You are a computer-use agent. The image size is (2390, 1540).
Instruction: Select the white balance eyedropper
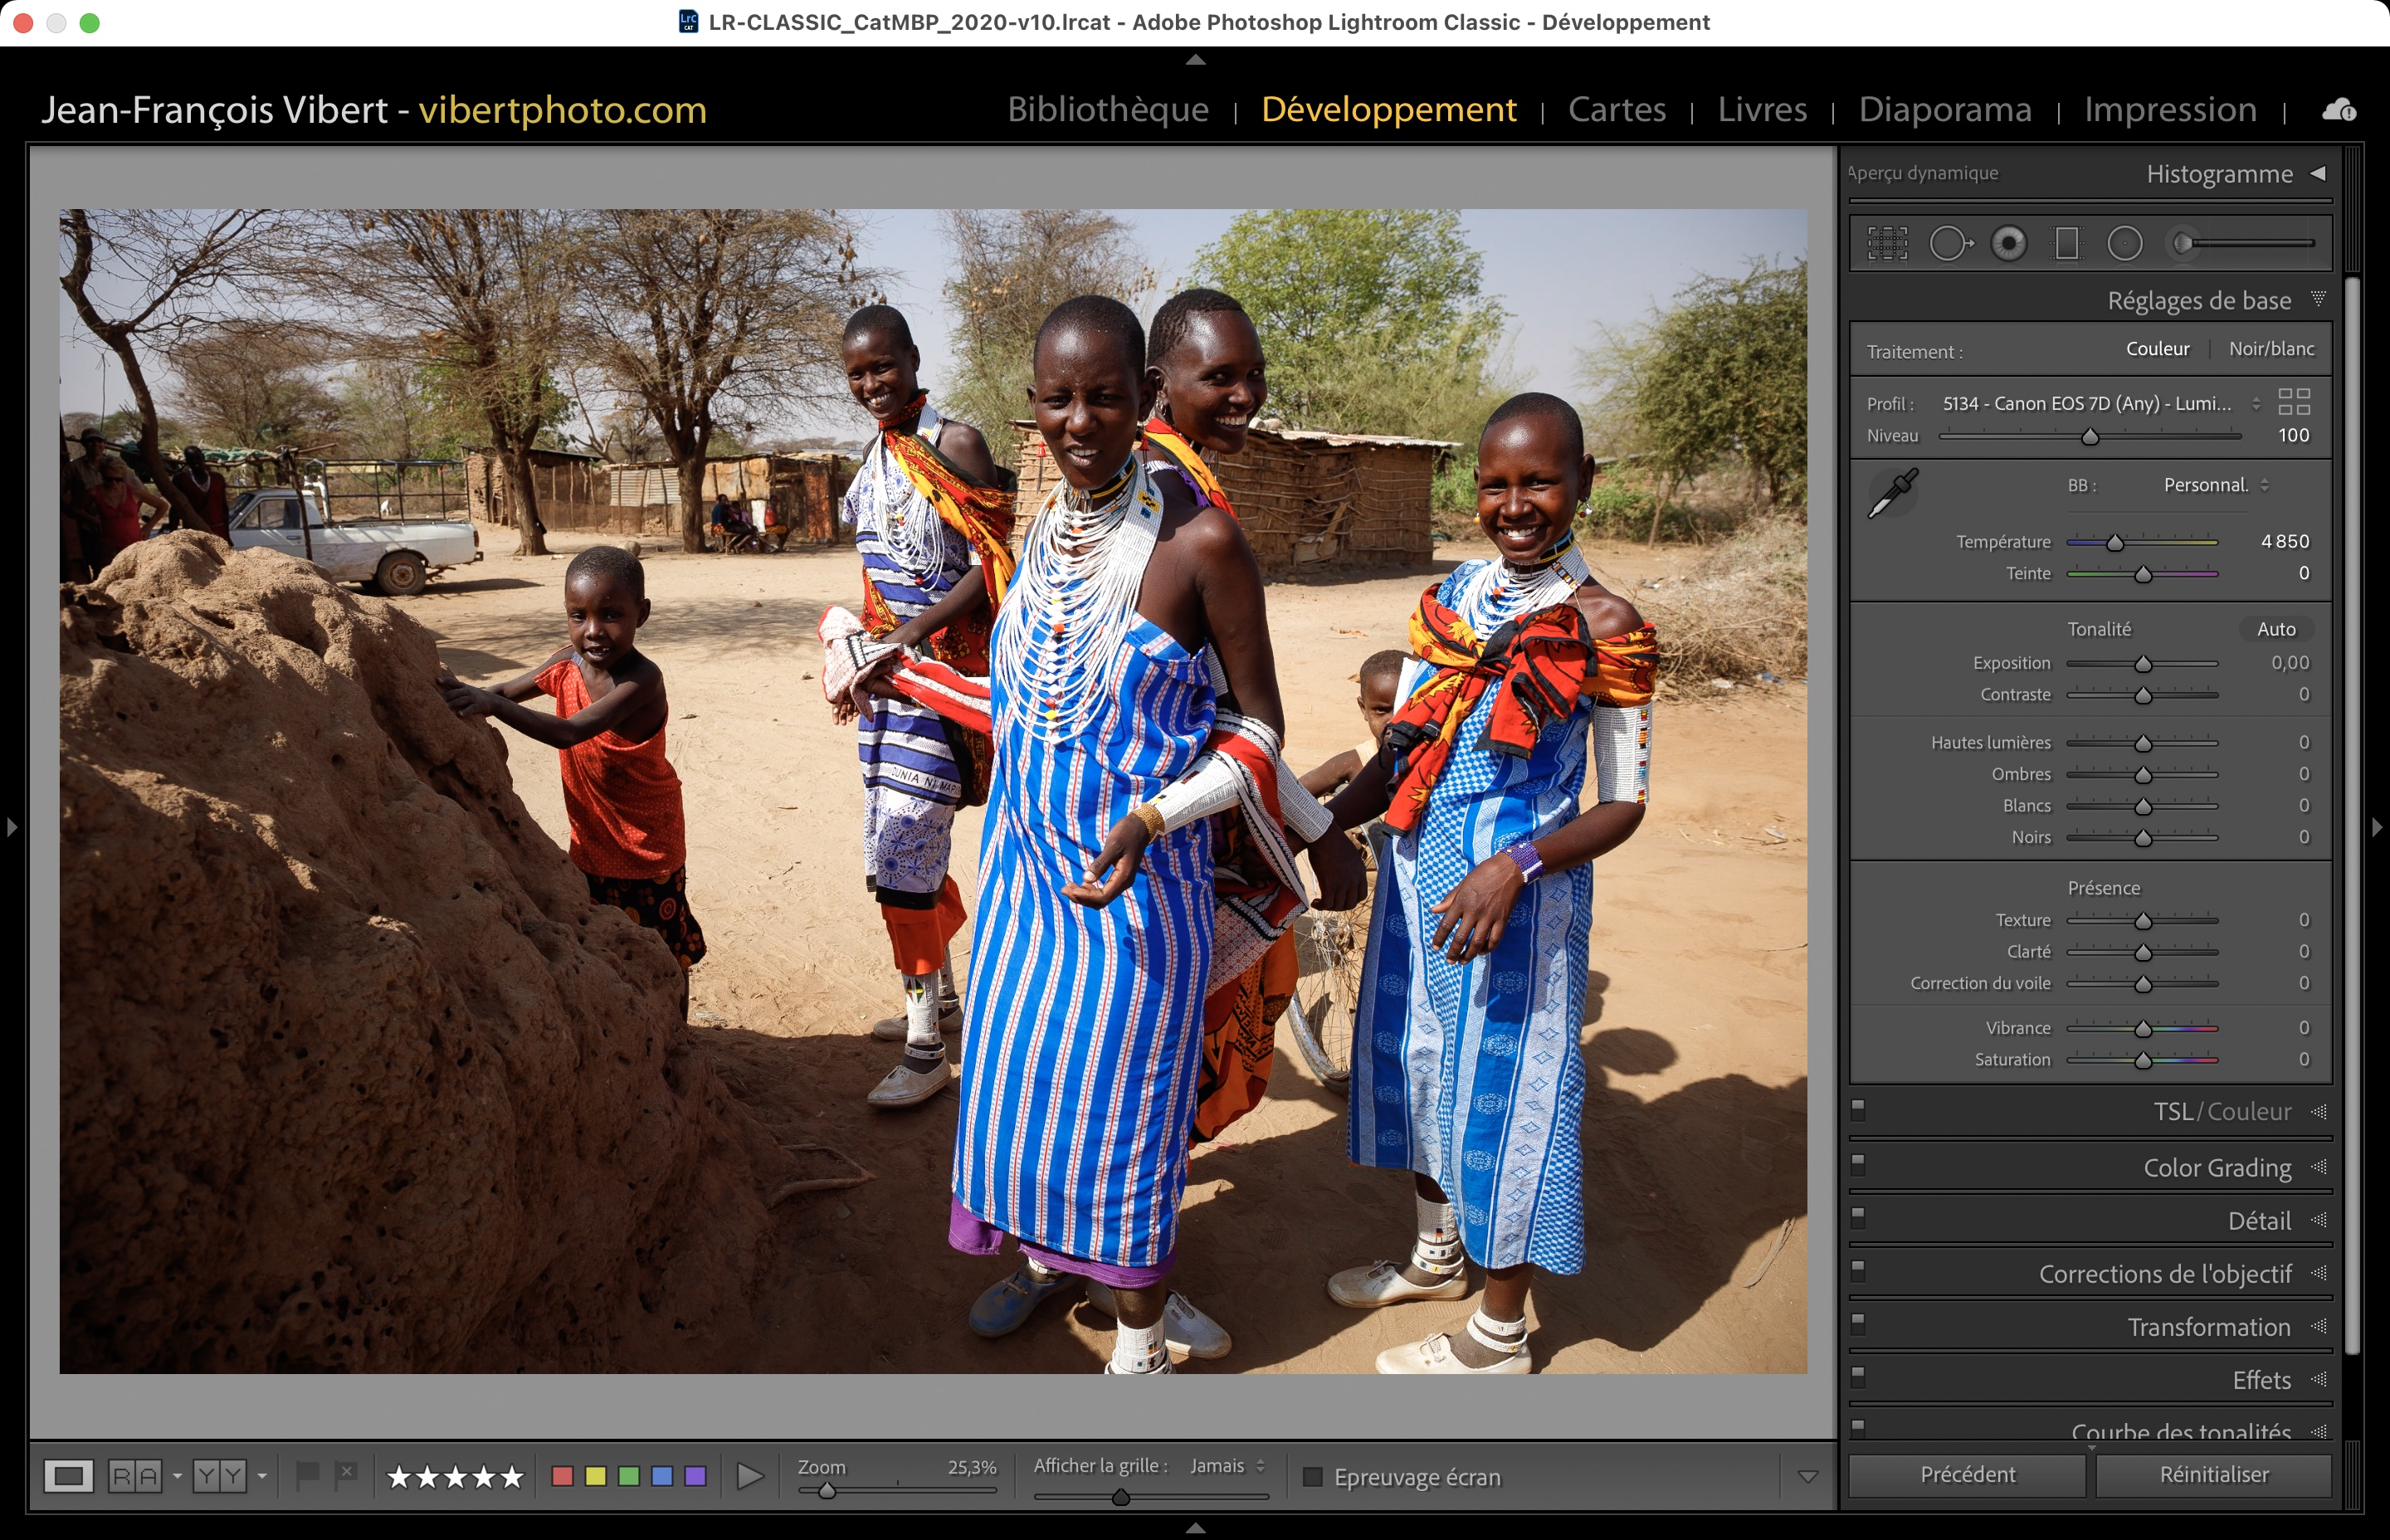(x=1892, y=493)
